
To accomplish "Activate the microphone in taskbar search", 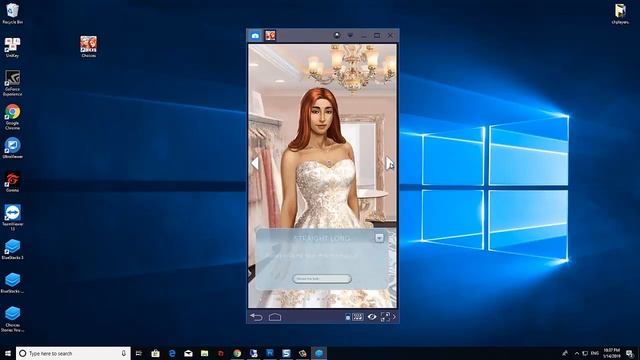I will [124, 353].
